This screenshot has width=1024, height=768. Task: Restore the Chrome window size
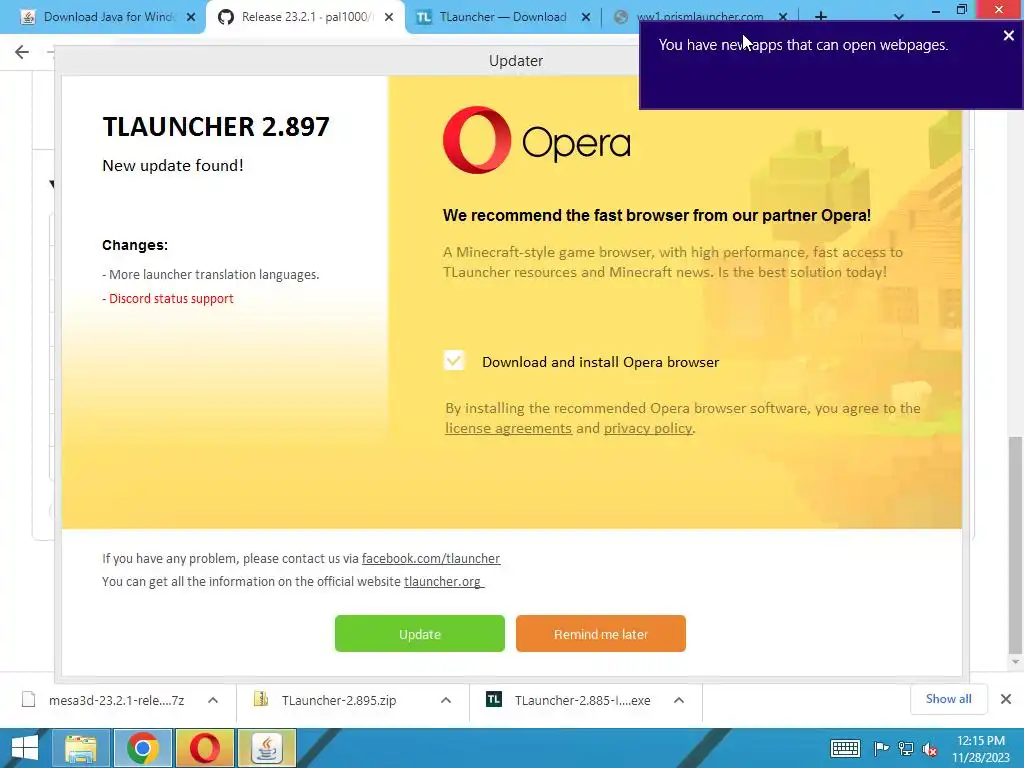(x=962, y=10)
